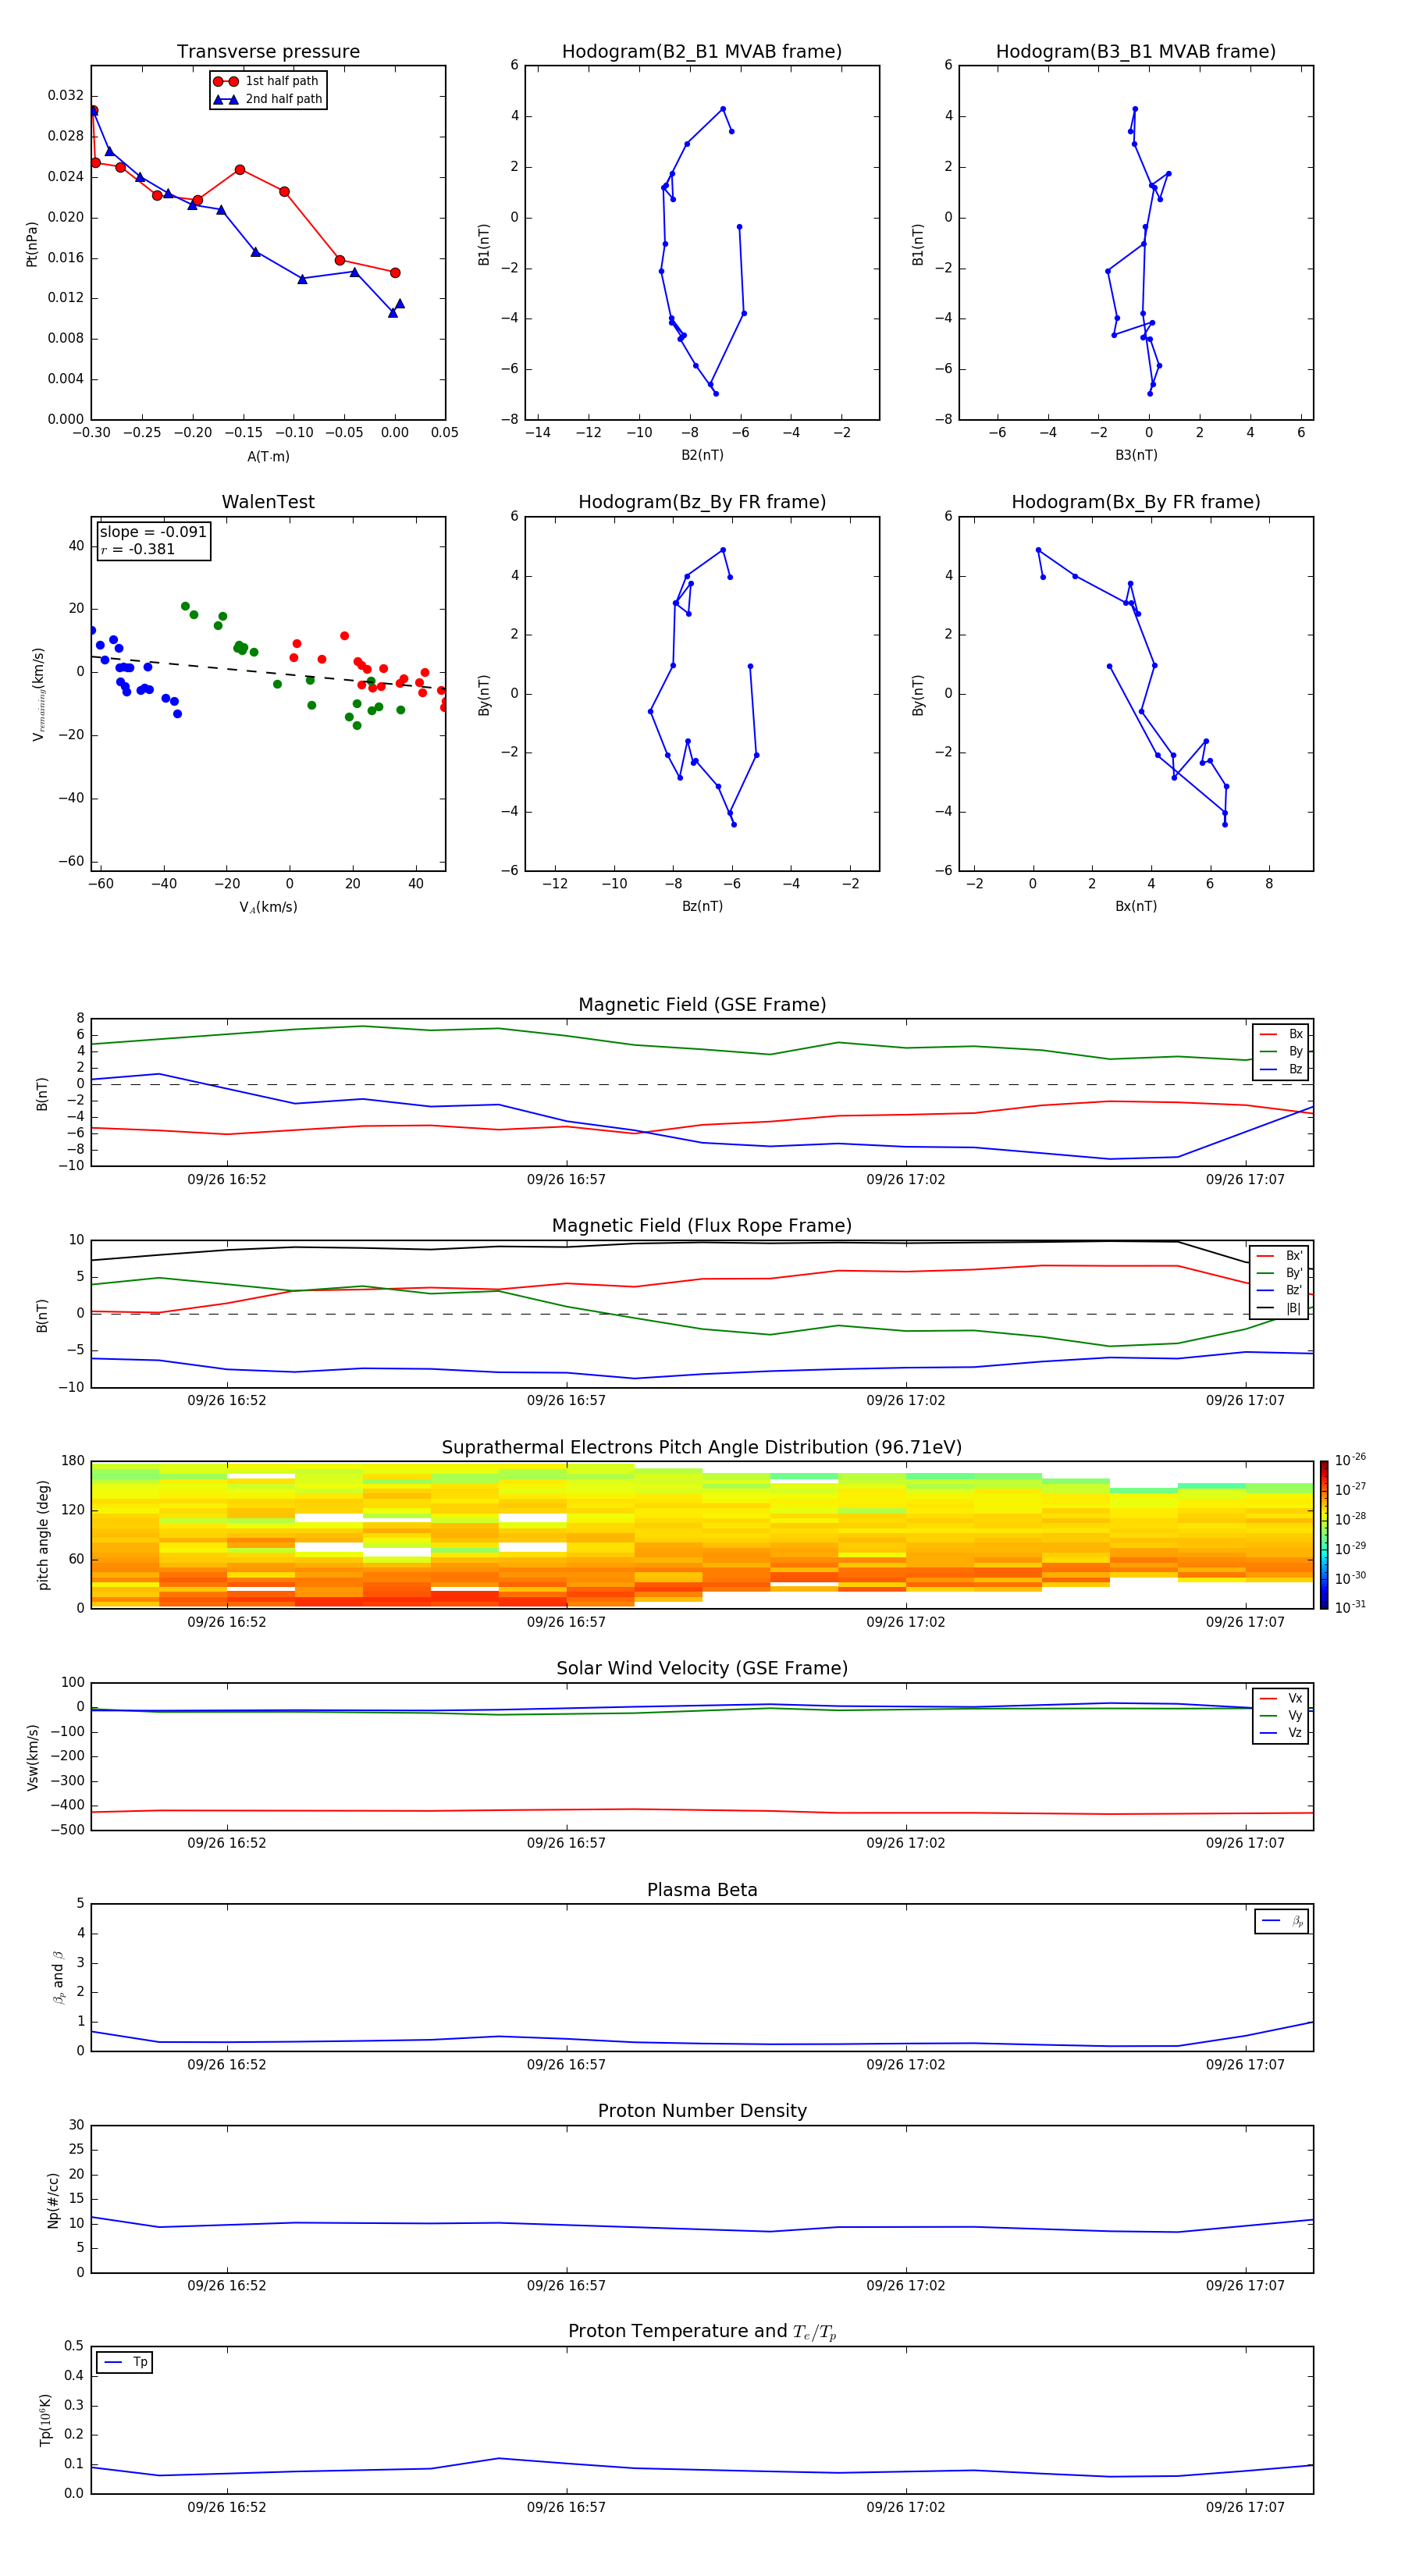Viewport: 1405px width, 2576px height.
Task: Click the βp legend in Plasma Beta plot
Action: tap(1282, 1921)
